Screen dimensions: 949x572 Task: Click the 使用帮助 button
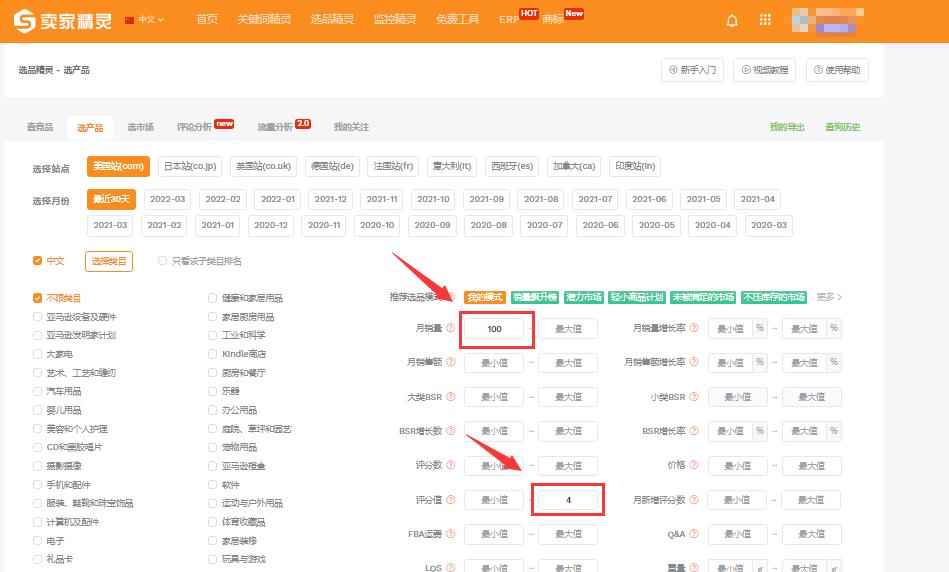[x=838, y=70]
